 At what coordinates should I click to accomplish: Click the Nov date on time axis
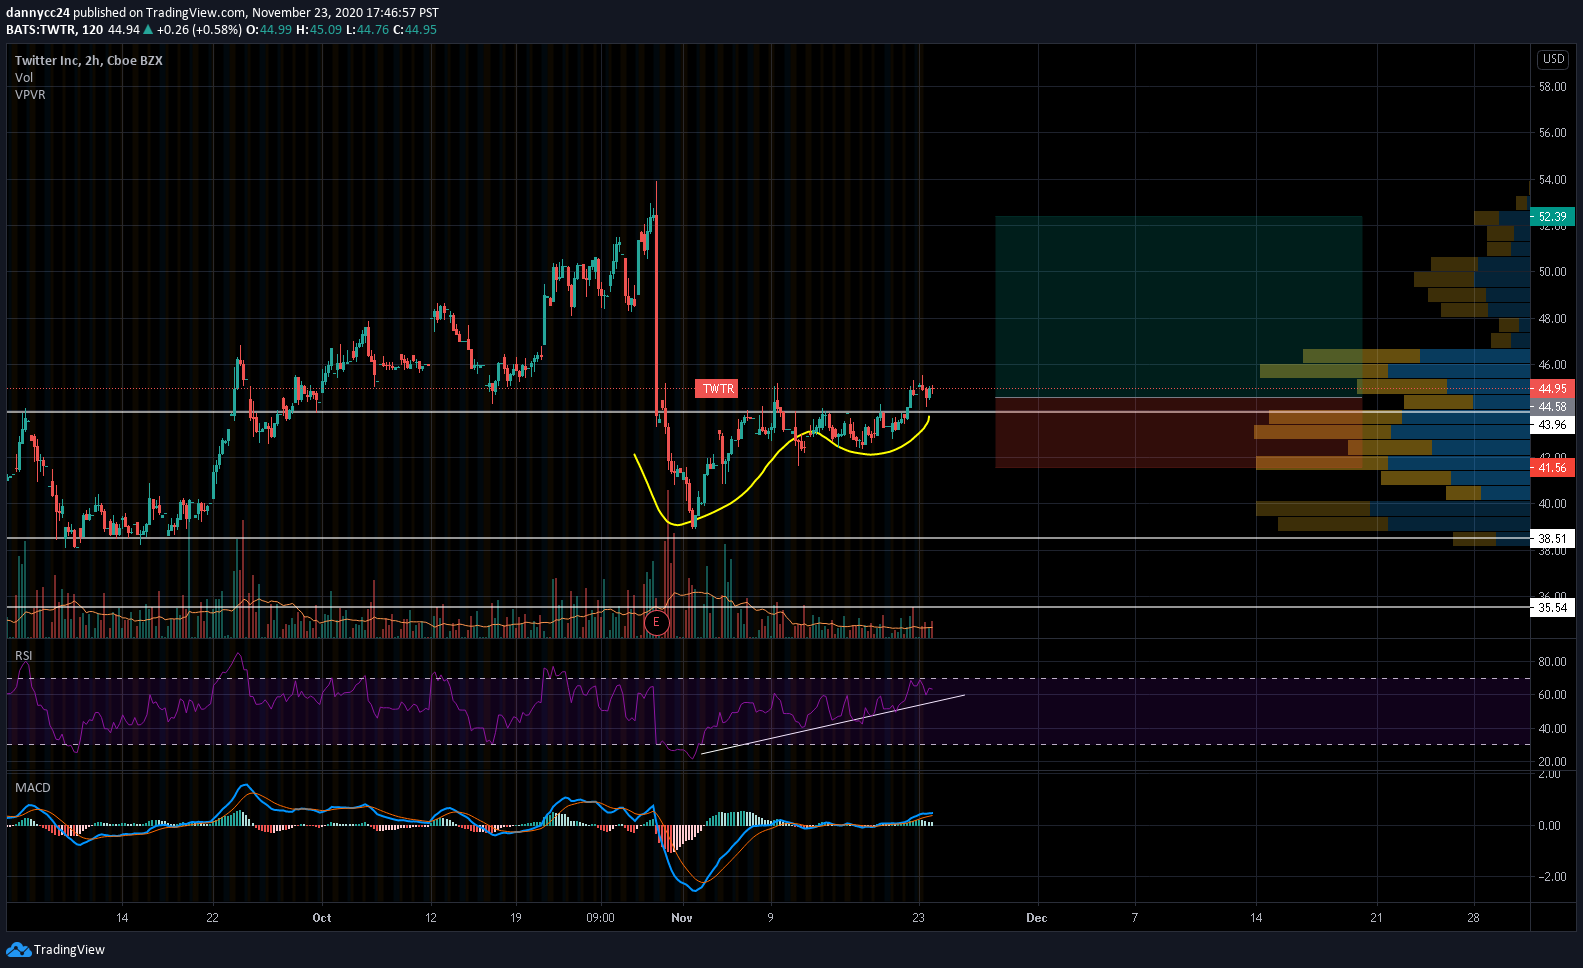tap(682, 917)
